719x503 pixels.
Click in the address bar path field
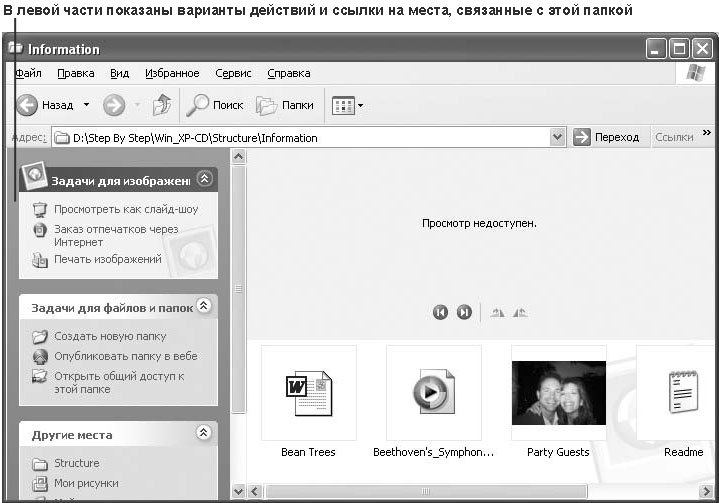coord(301,138)
